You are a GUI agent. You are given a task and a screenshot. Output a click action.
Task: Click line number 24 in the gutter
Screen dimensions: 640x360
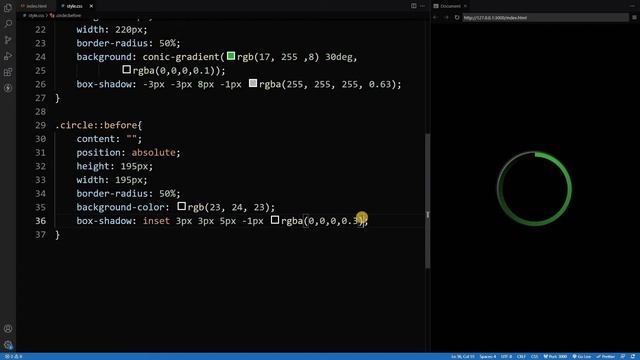click(40, 57)
